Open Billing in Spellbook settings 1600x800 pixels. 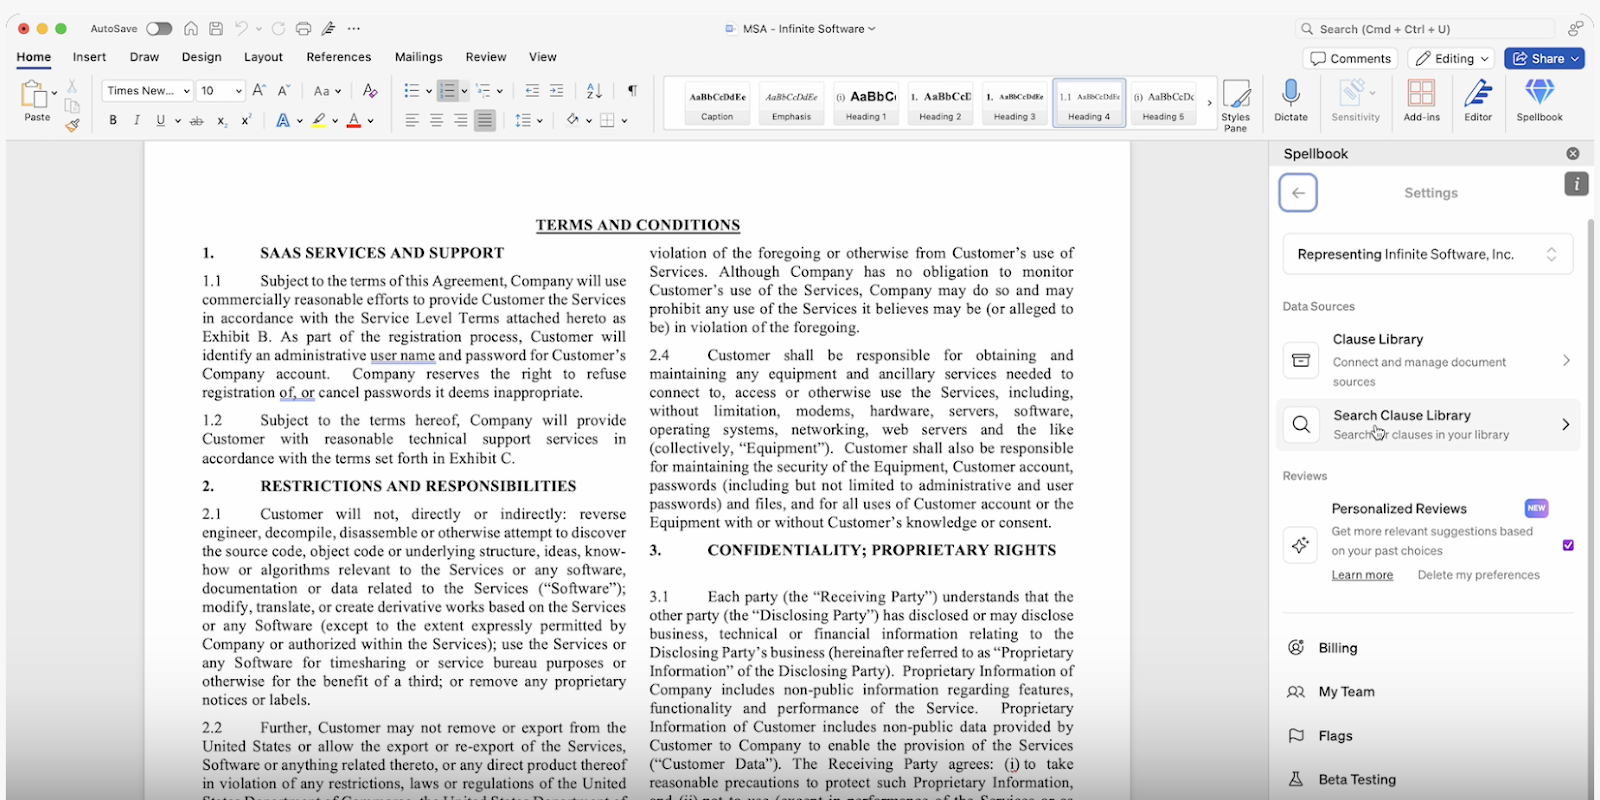click(1337, 648)
